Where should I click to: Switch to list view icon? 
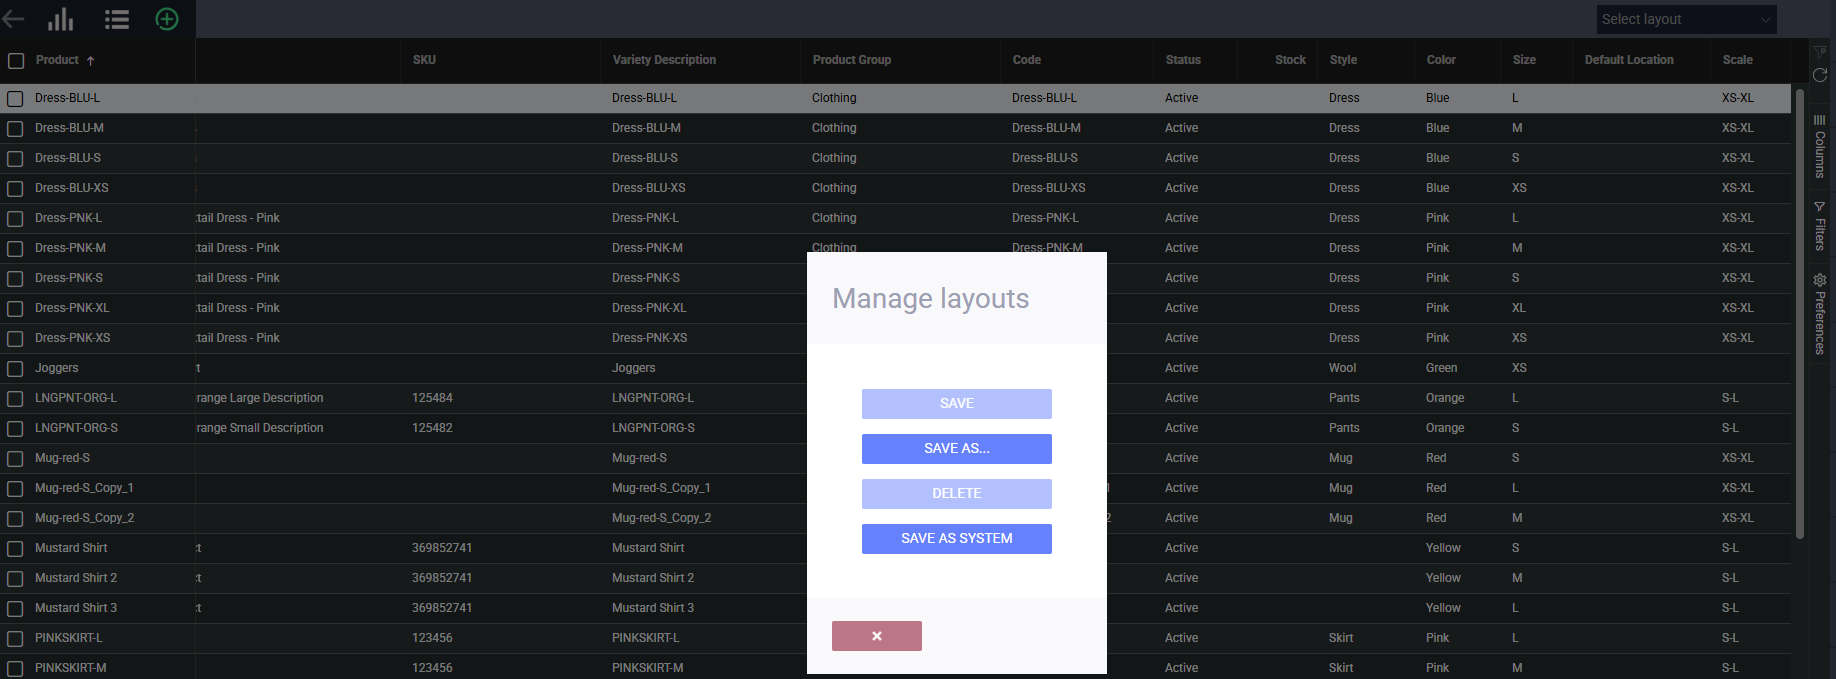click(117, 19)
